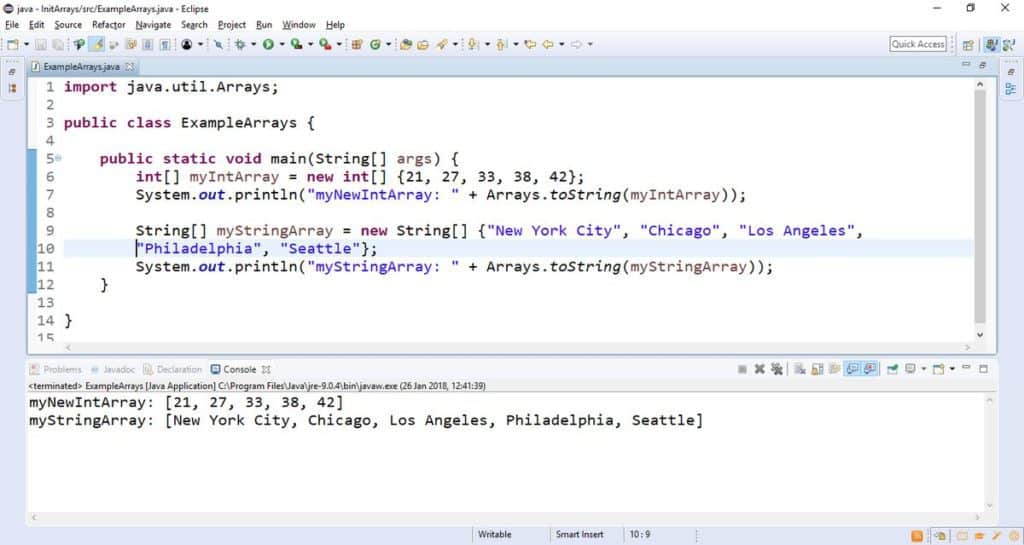Switch to the Javadoc tab
This screenshot has height=545, width=1024.
coord(112,369)
